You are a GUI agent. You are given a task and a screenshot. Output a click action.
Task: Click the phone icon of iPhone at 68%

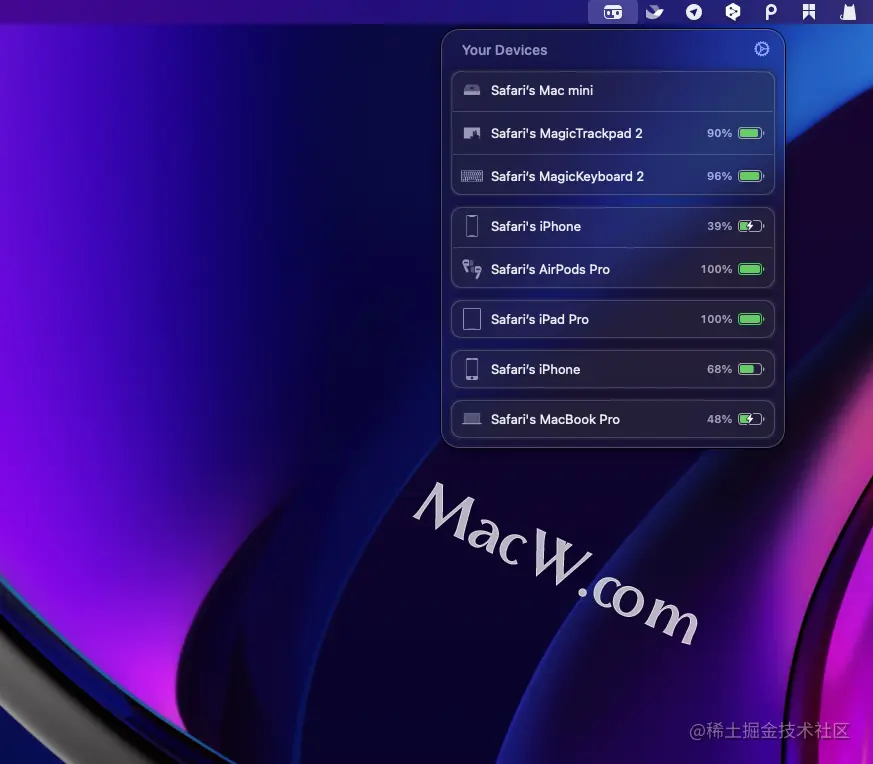[472, 369]
